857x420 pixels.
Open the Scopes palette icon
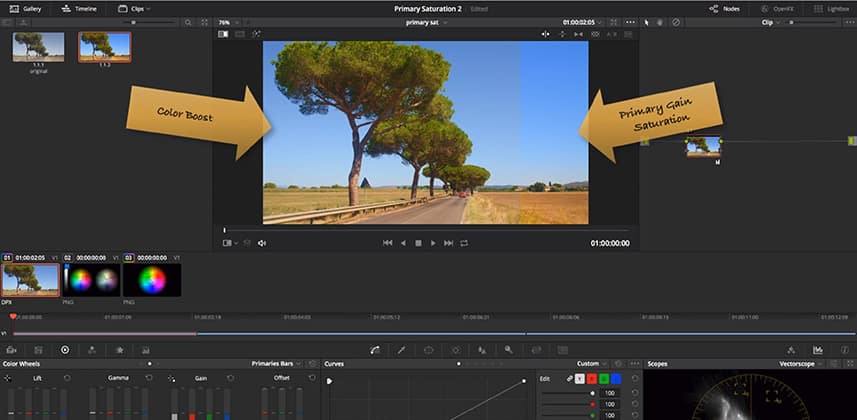point(818,350)
